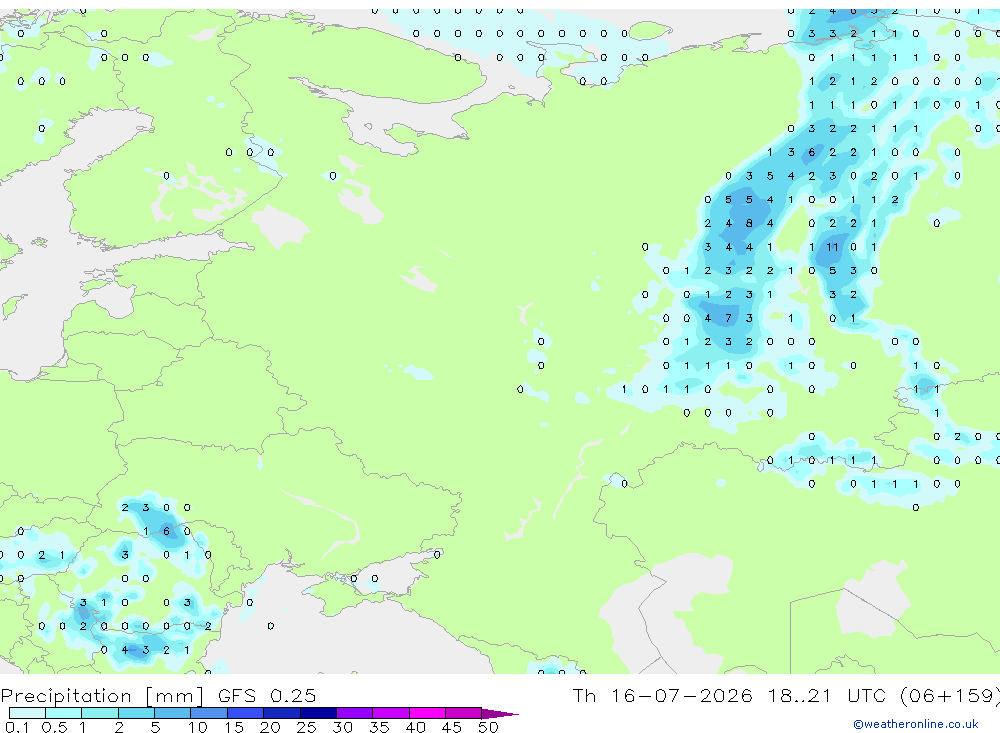Click the magenta swatch between 40 and 45
The height and width of the screenshot is (733, 1000).
[x=427, y=713]
